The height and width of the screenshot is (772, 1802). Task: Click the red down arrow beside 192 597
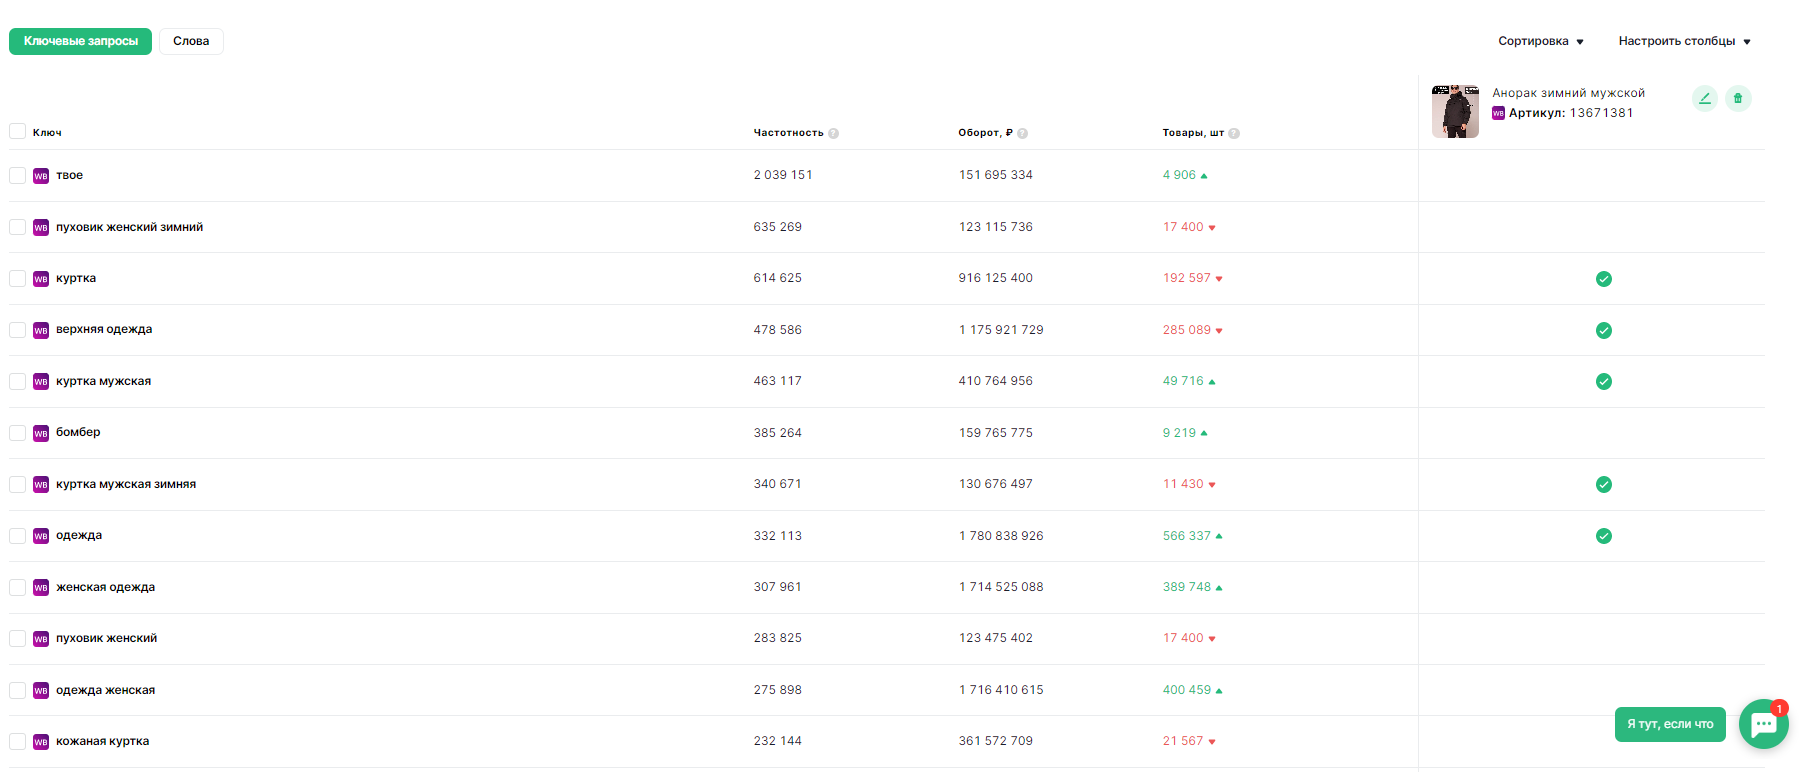pos(1219,279)
